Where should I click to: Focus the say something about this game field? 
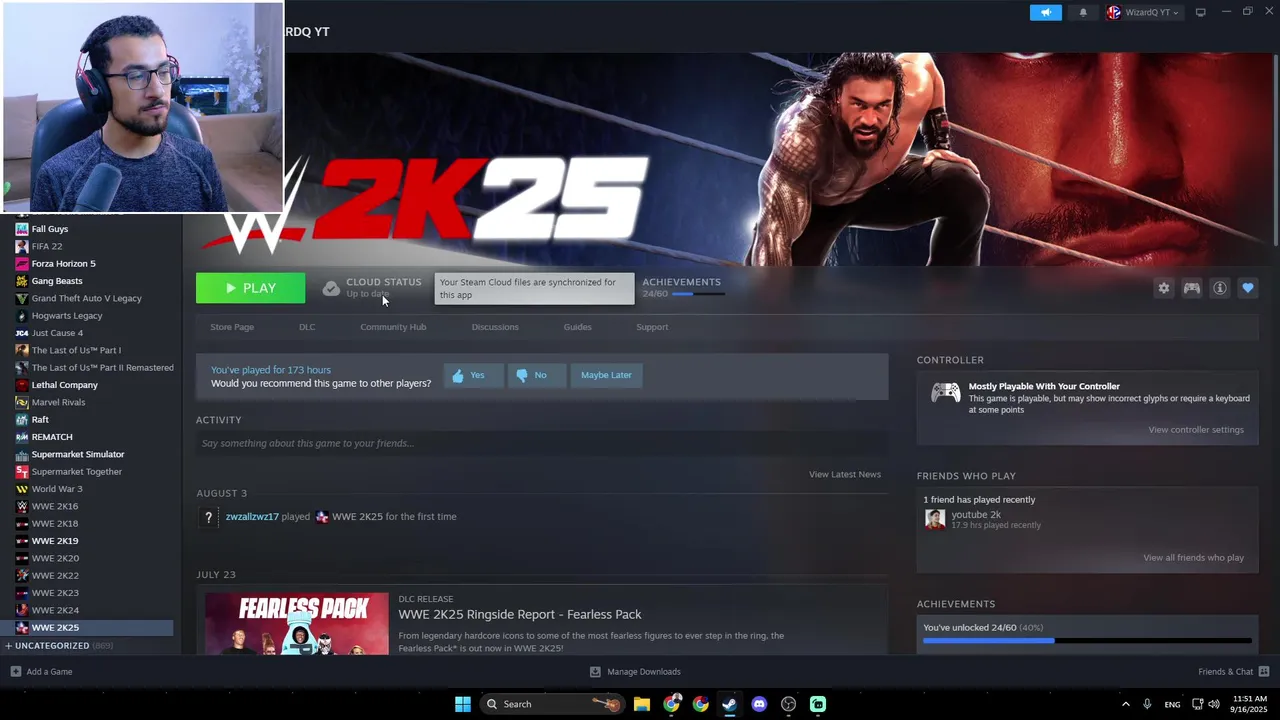pyautogui.click(x=542, y=443)
